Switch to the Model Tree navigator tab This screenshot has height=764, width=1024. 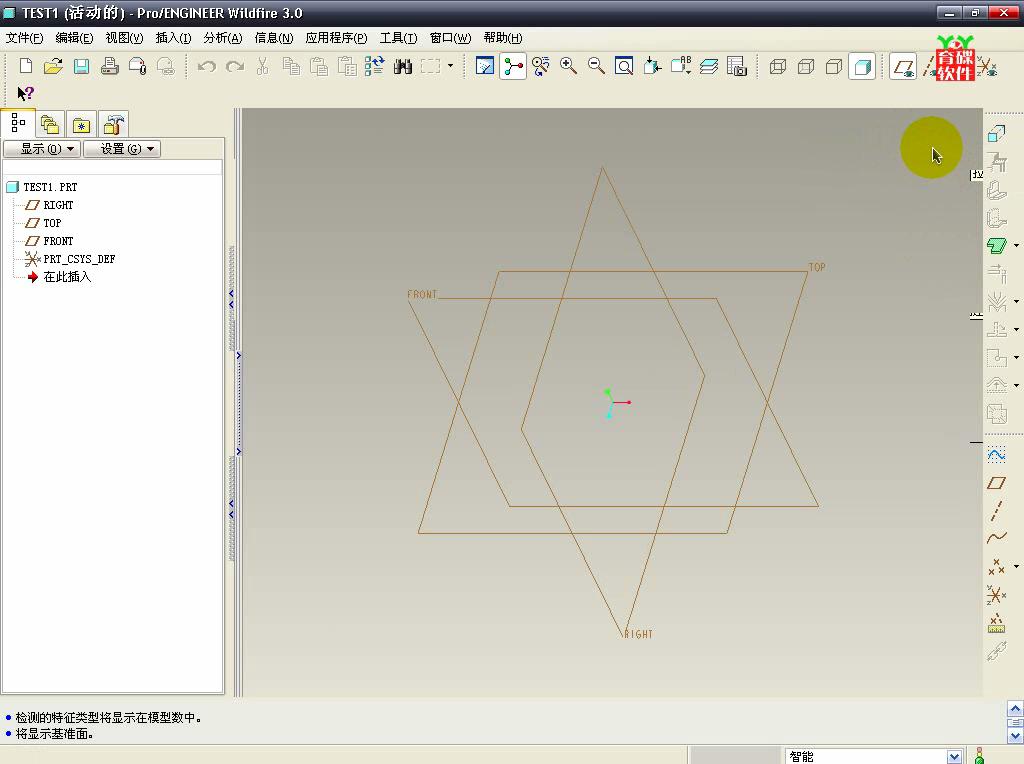tap(18, 123)
